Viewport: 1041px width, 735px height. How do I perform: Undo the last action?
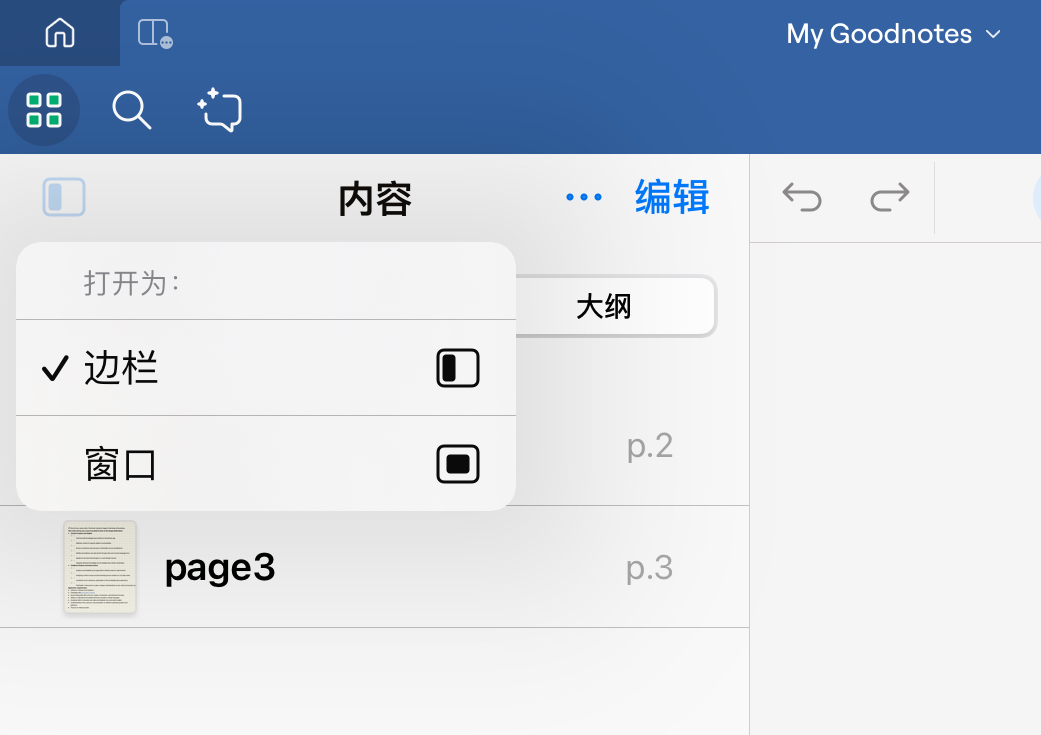click(802, 197)
